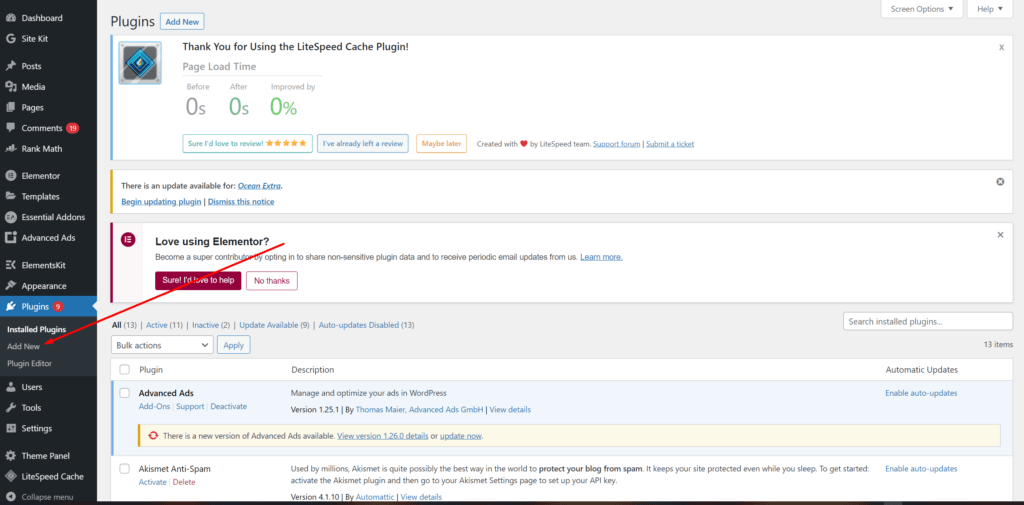Viewport: 1024px width, 505px height.
Task: Click the Theme Panel gear icon
Action: point(10,456)
